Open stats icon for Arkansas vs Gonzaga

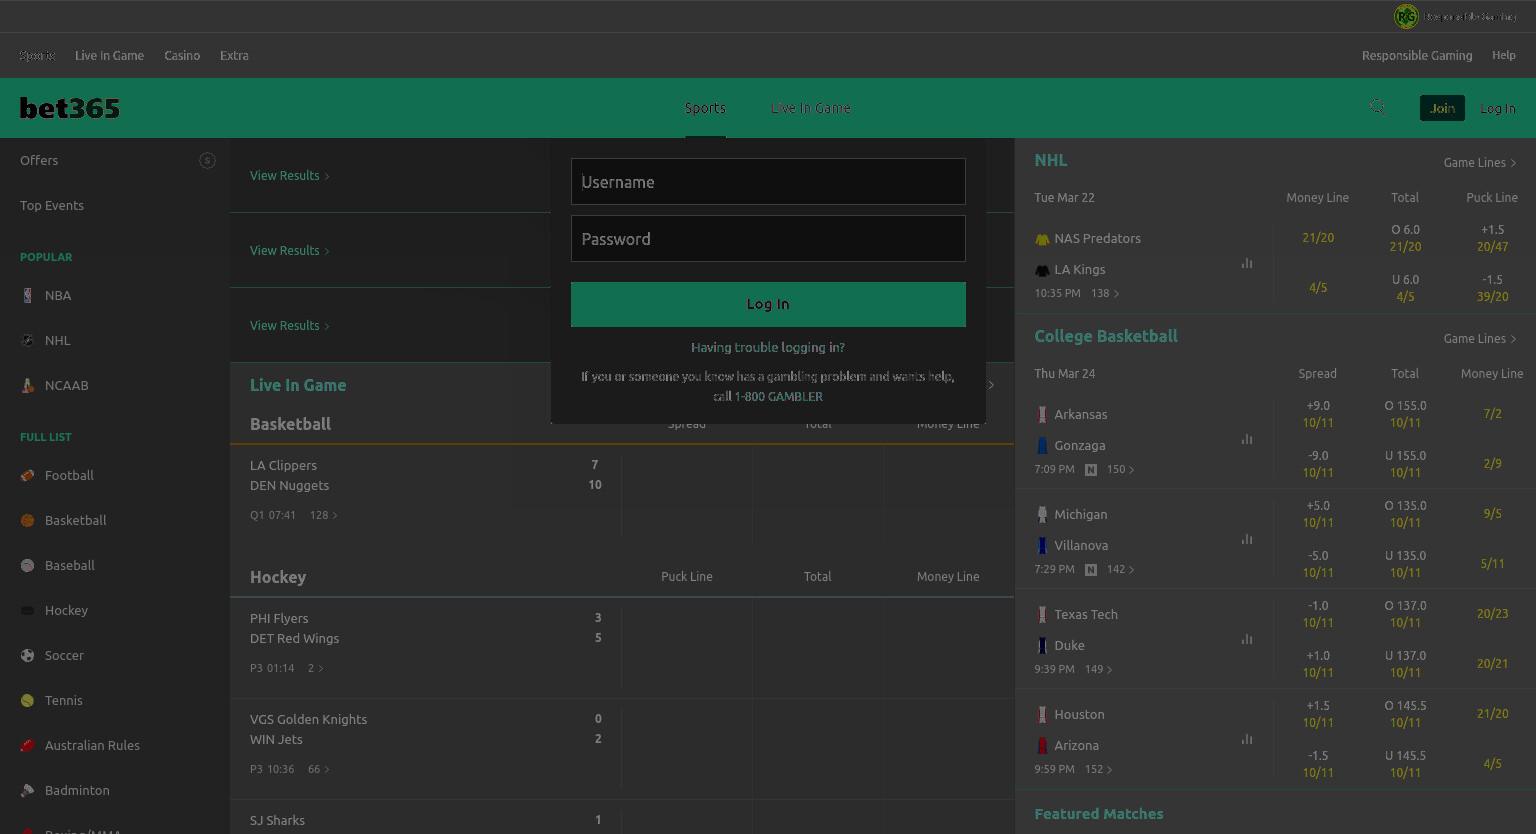(x=1247, y=439)
